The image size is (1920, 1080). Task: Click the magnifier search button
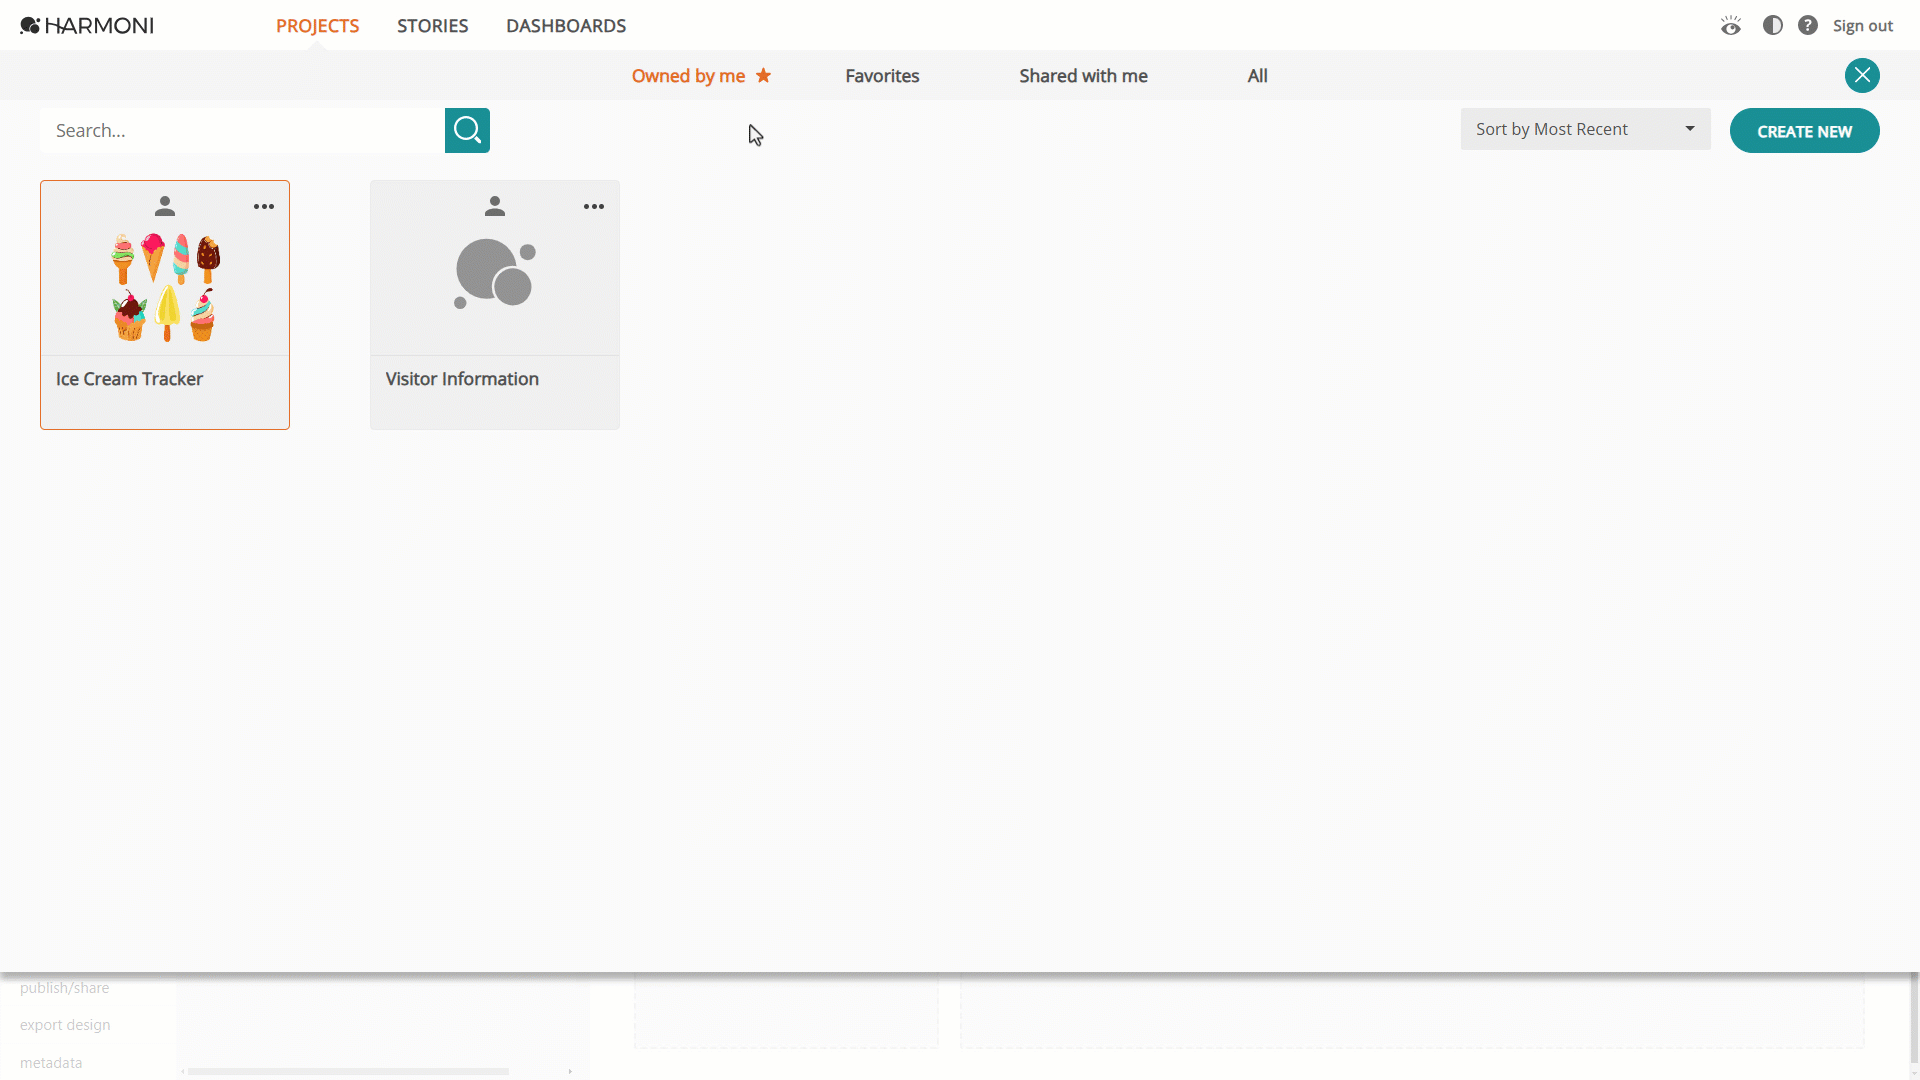[x=467, y=130]
